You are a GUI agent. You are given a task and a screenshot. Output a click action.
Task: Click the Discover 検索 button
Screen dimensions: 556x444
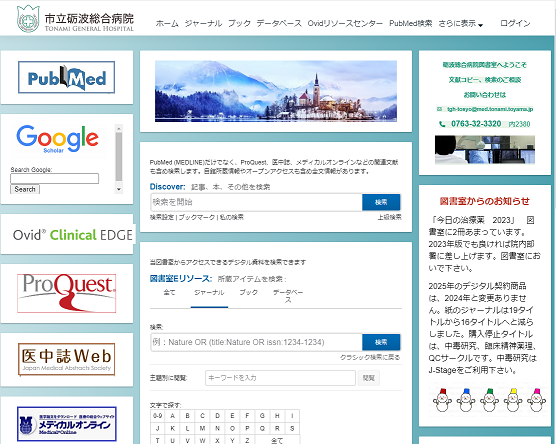[x=381, y=202]
